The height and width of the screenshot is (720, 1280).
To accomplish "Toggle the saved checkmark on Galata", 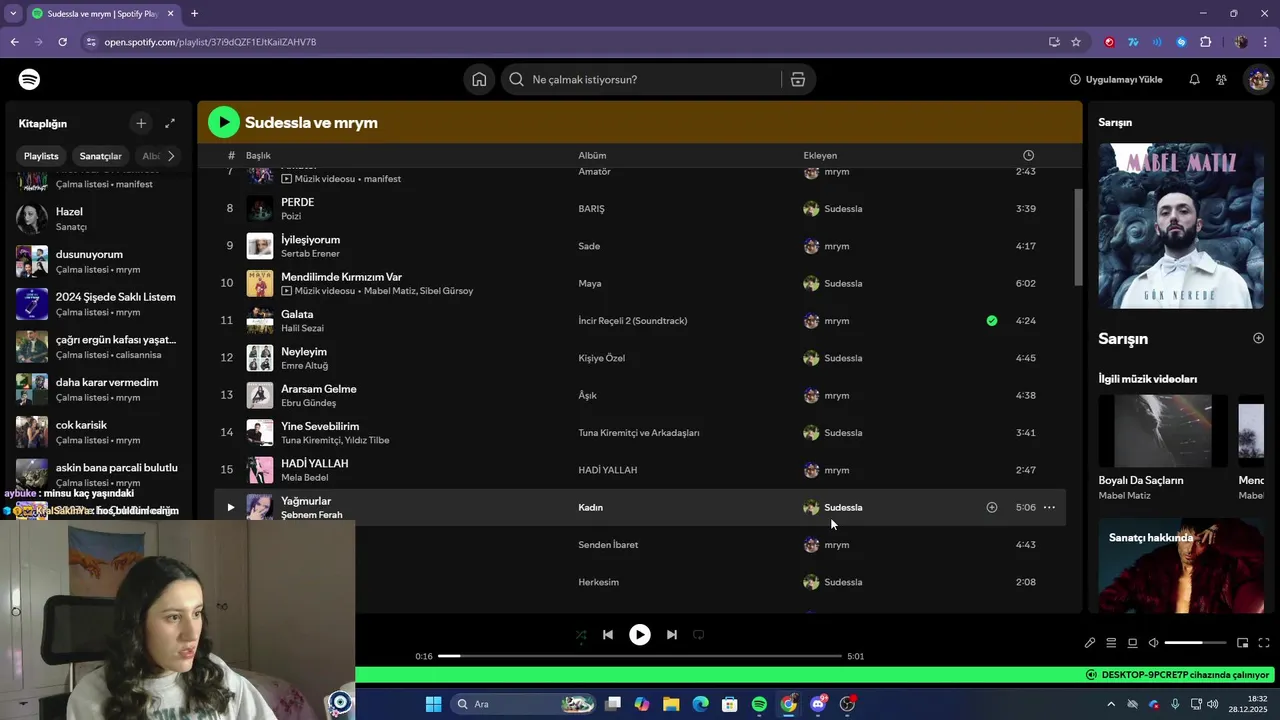I will pos(992,321).
